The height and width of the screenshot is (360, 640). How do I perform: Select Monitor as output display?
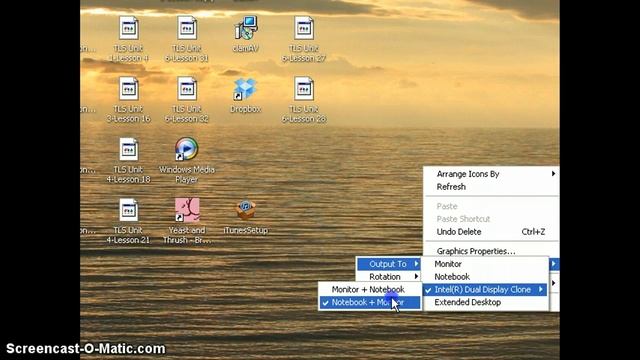pyautogui.click(x=485, y=264)
